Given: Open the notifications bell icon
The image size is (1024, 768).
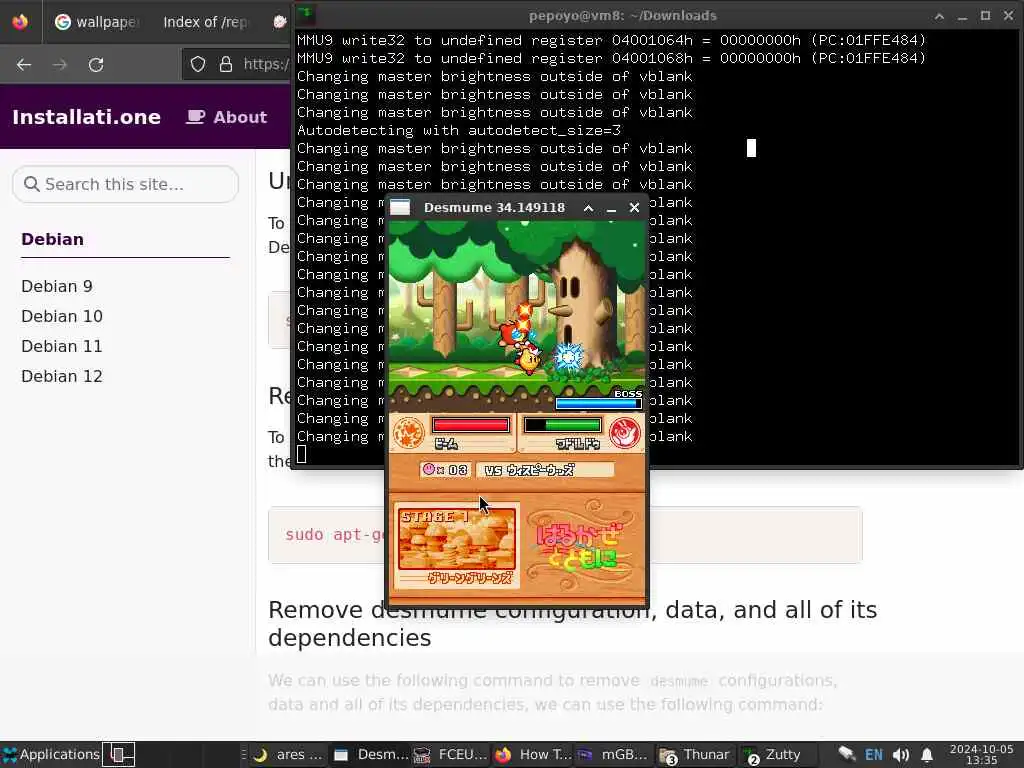Looking at the screenshot, I should [927, 755].
